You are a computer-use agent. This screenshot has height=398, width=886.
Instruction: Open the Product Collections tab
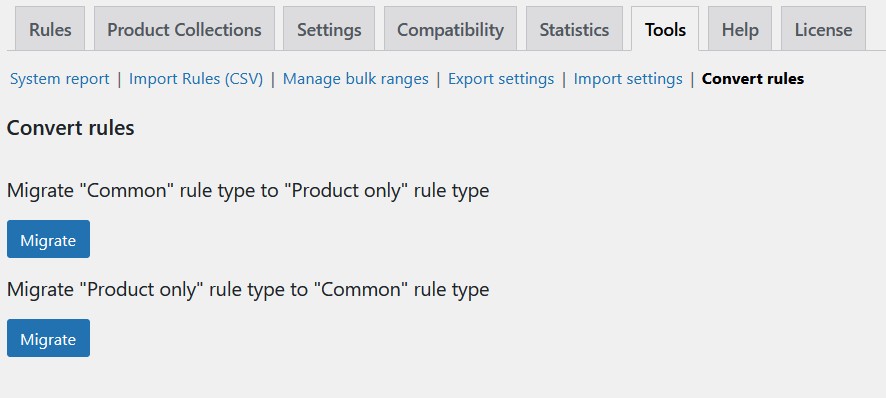pyautogui.click(x=184, y=29)
